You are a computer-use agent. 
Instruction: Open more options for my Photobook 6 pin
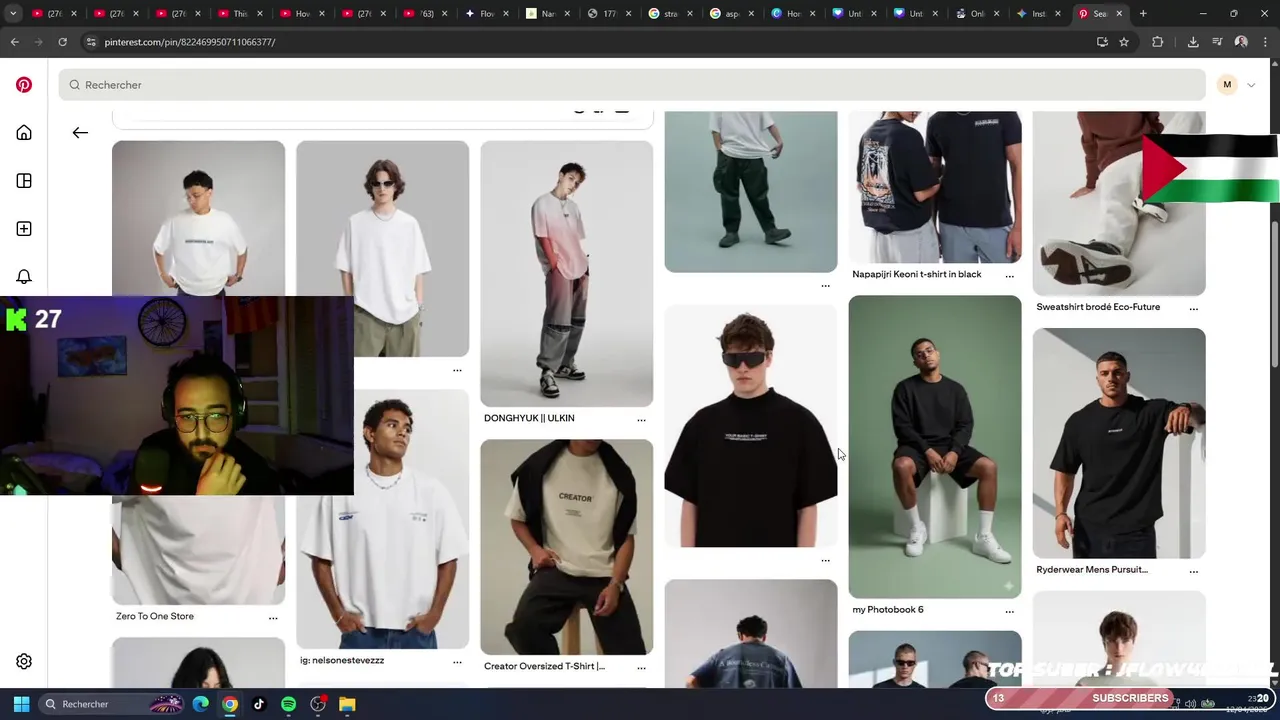tap(1009, 610)
